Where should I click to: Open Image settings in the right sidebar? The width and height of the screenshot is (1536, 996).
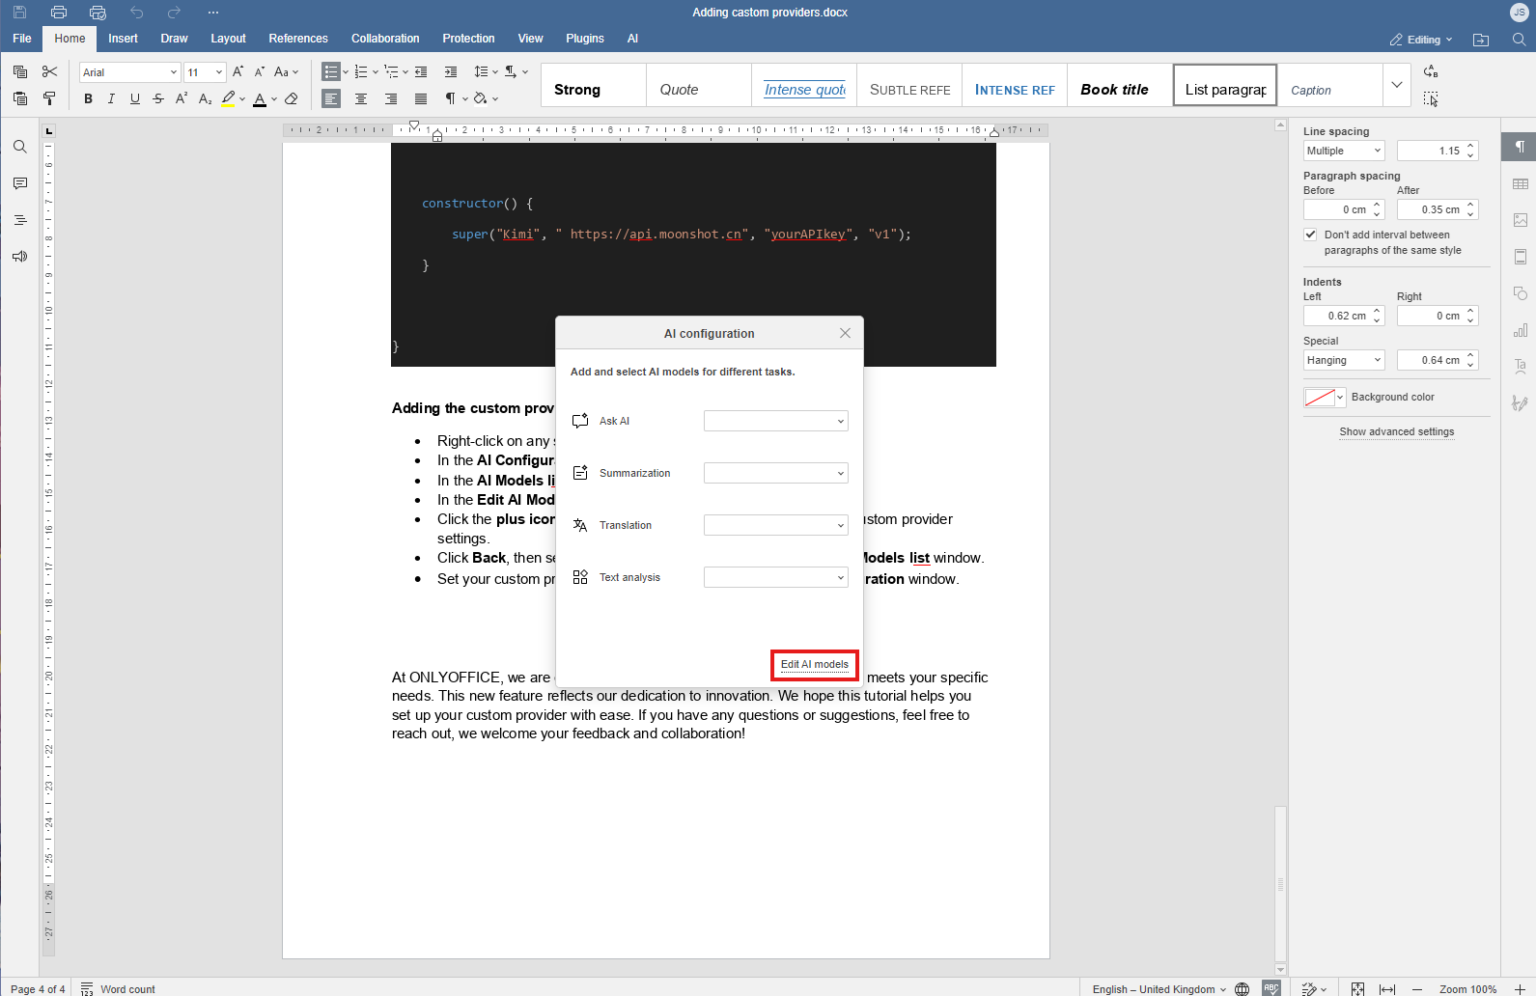tap(1520, 220)
